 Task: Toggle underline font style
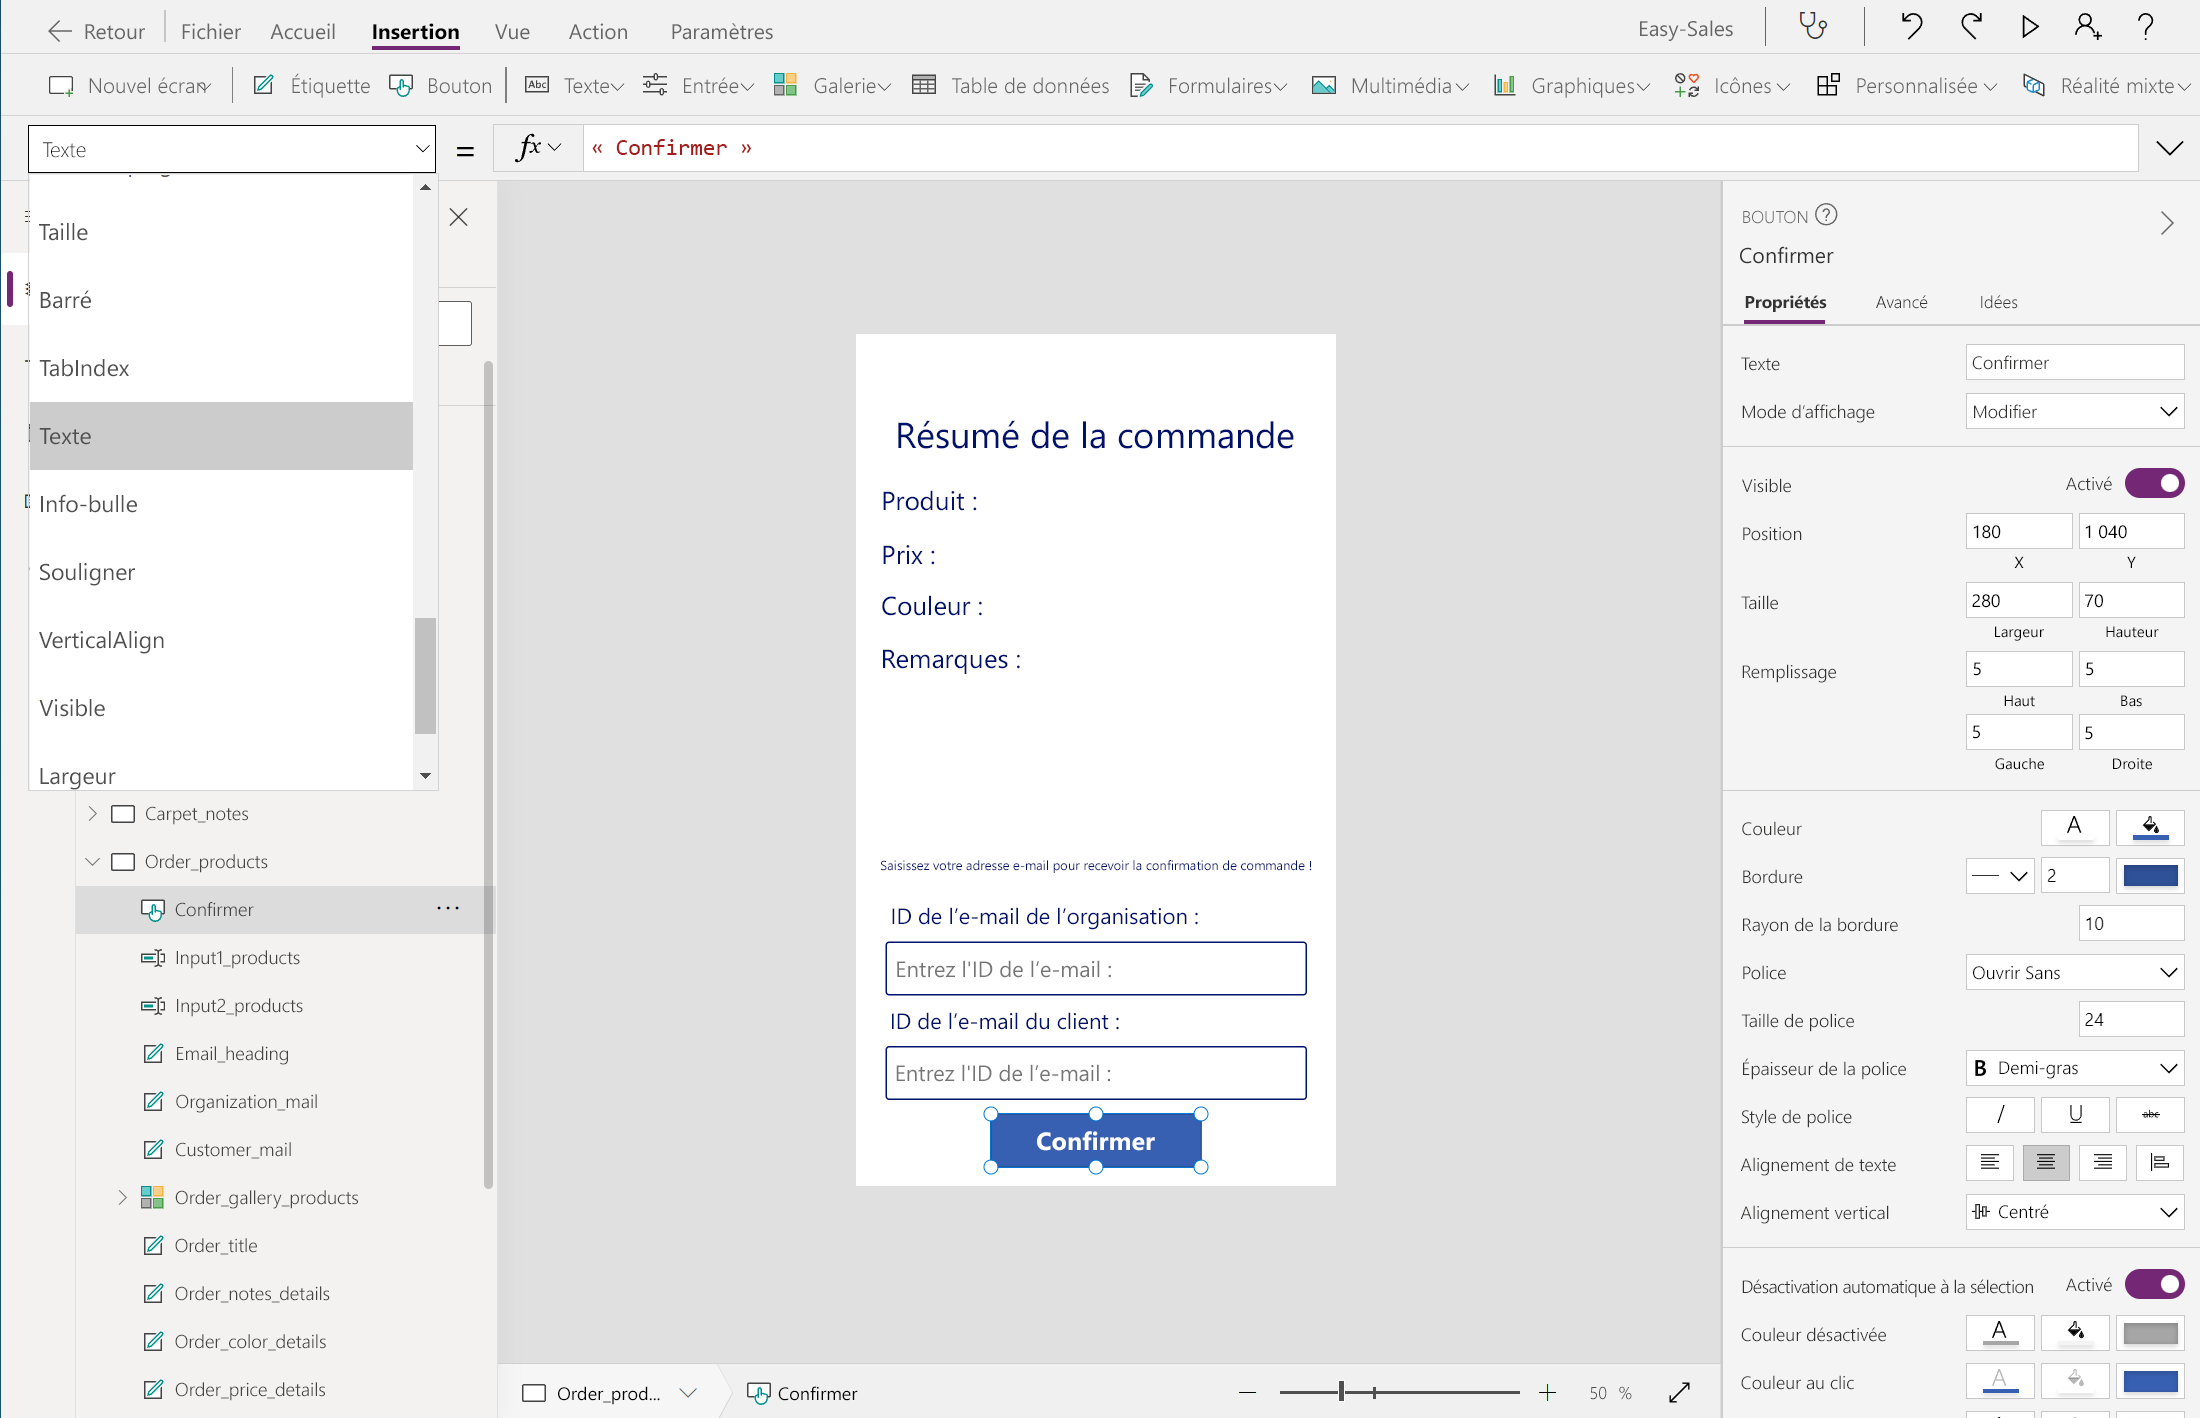click(x=2075, y=1115)
